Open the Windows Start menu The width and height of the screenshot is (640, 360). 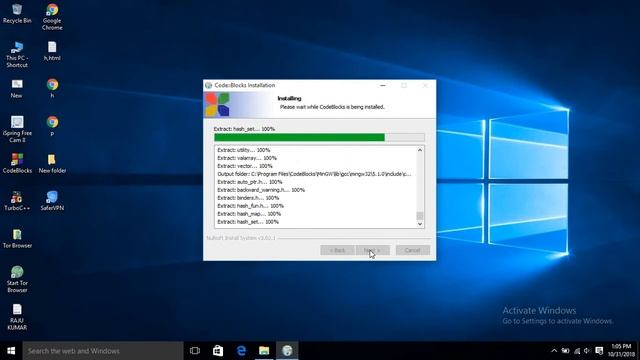coord(11,351)
